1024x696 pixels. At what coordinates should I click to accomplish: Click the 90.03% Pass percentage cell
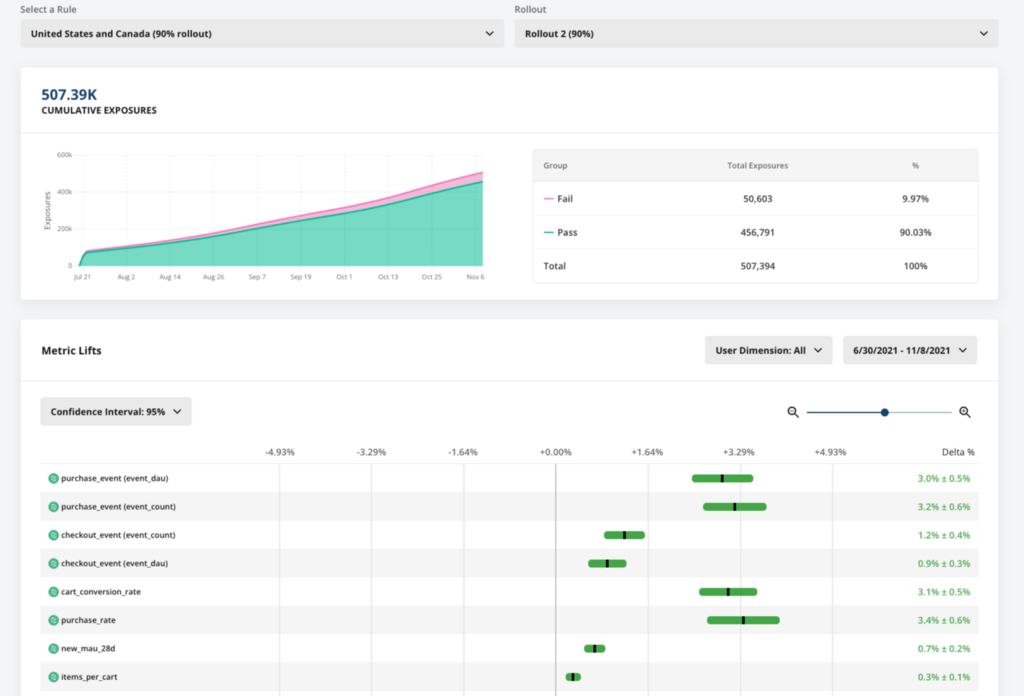tap(915, 232)
